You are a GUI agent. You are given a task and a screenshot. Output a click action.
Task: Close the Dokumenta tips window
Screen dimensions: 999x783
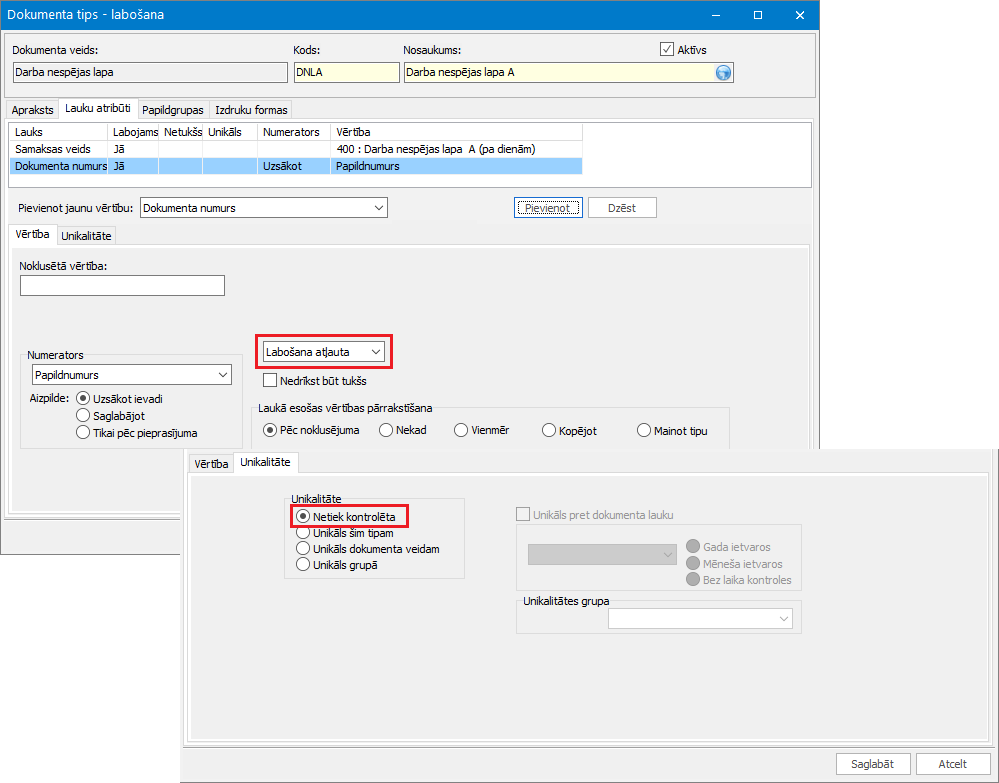[800, 15]
